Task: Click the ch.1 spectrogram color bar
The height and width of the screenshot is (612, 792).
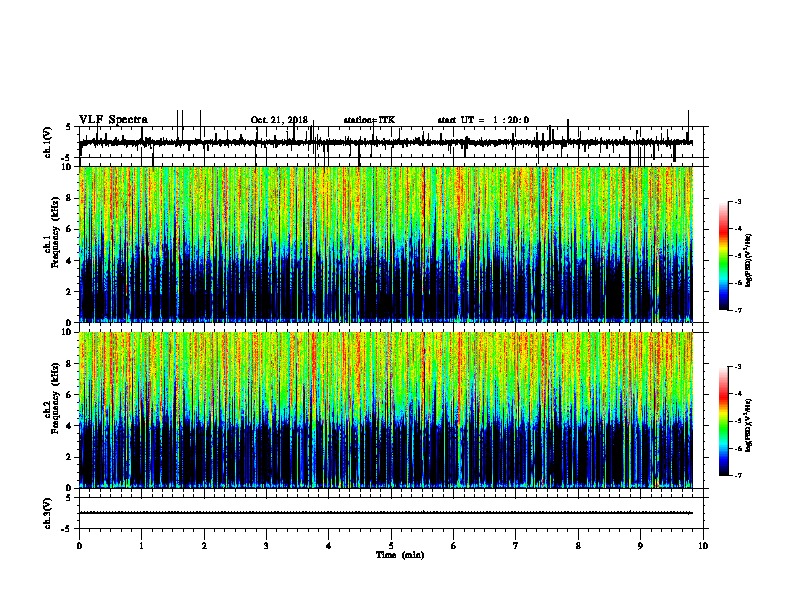Action: 723,256
